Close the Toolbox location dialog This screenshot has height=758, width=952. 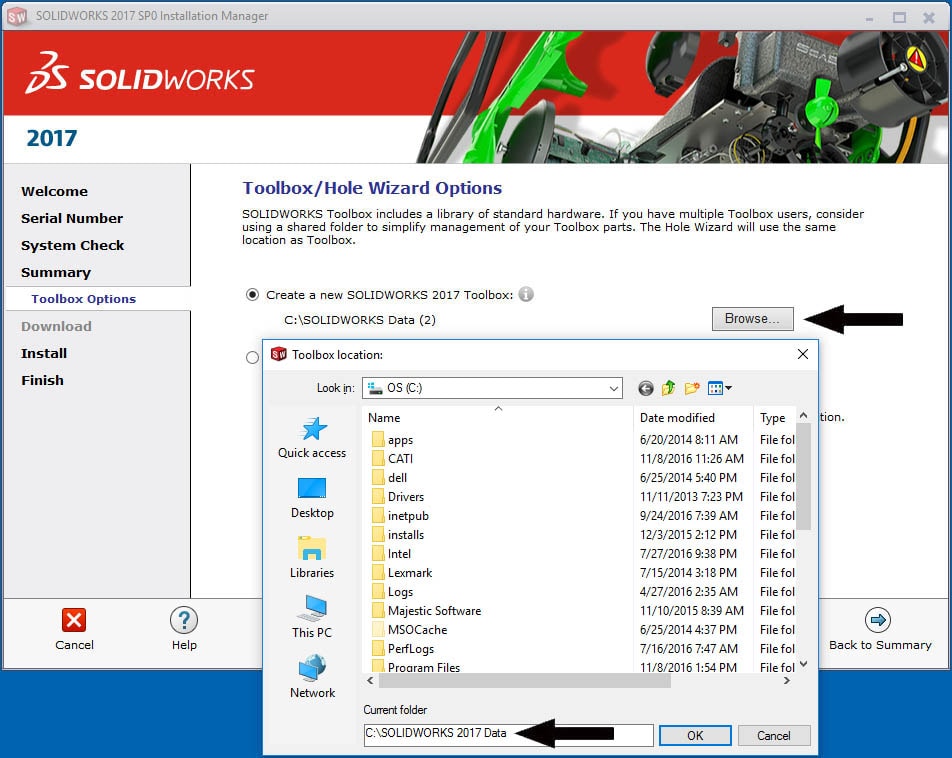tap(803, 354)
